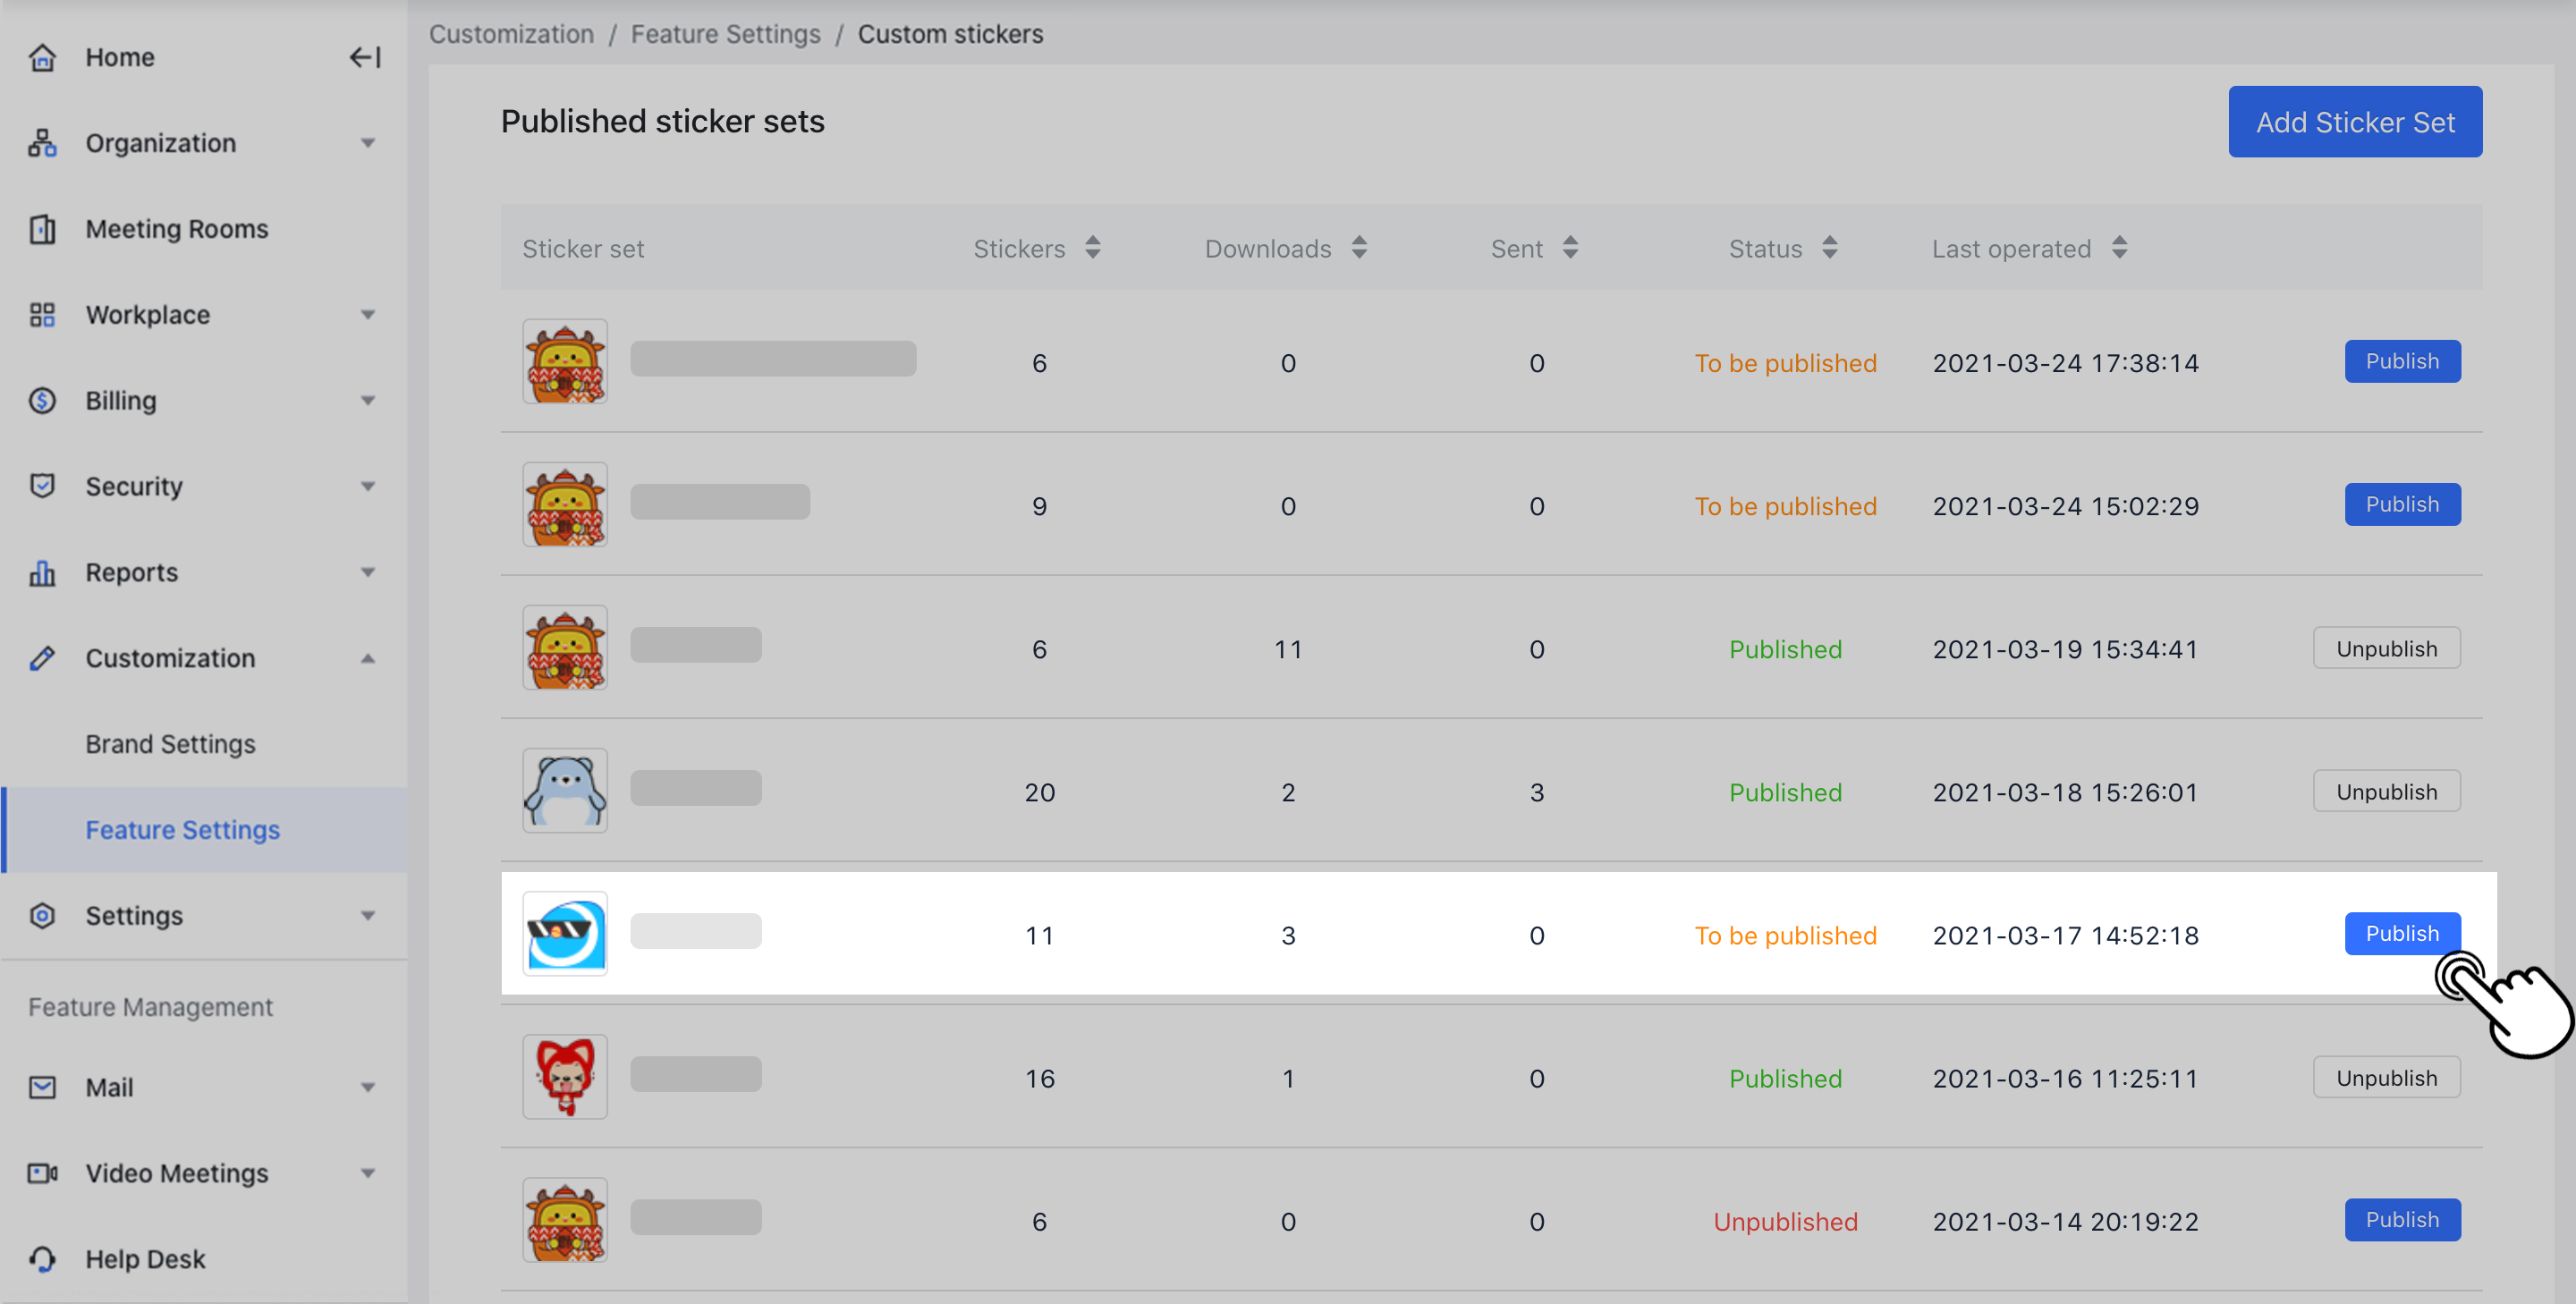The image size is (2576, 1304).
Task: Expand the Workplace menu in sidebar
Action: [368, 315]
